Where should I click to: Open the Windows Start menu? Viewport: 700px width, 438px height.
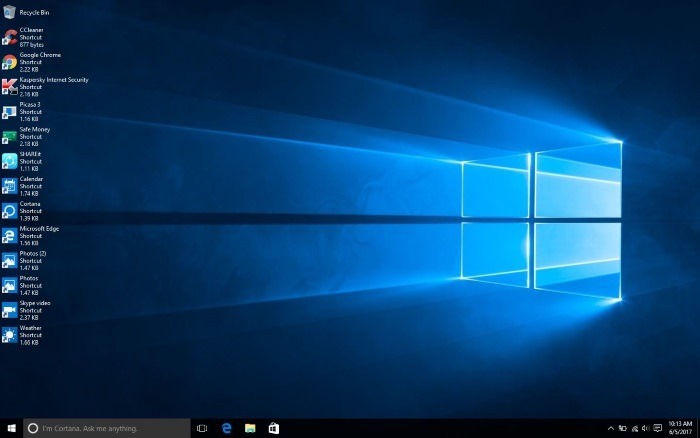pyautogui.click(x=12, y=428)
